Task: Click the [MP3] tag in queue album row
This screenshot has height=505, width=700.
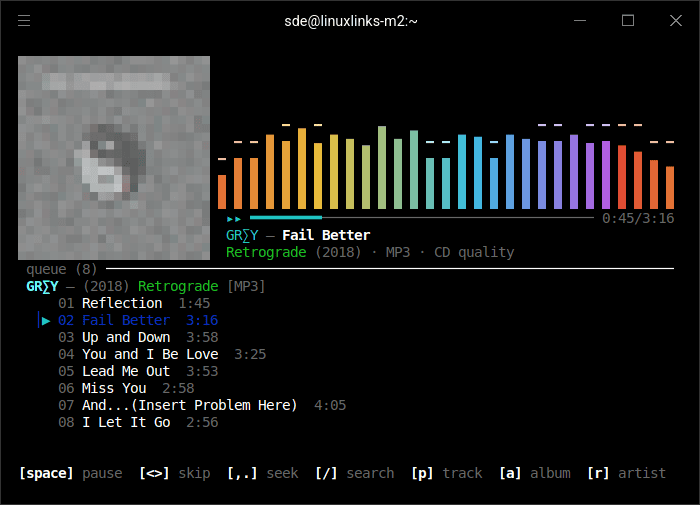Action: (246, 286)
